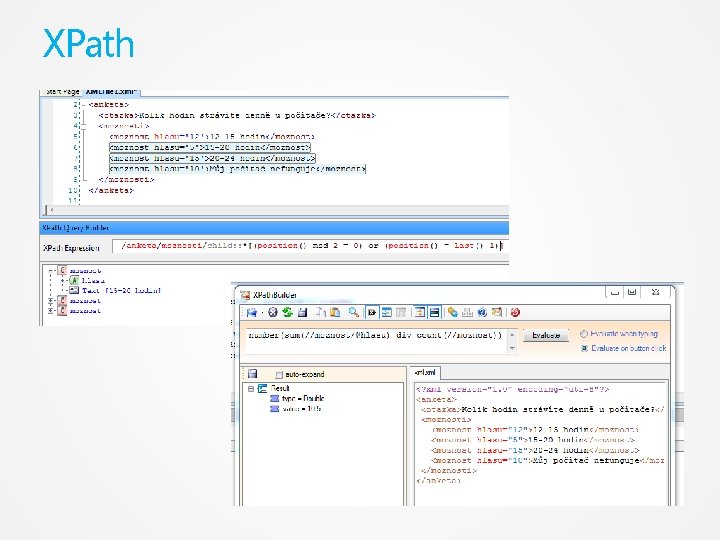Select 'Evaluate on button click' radio button

click(584, 348)
